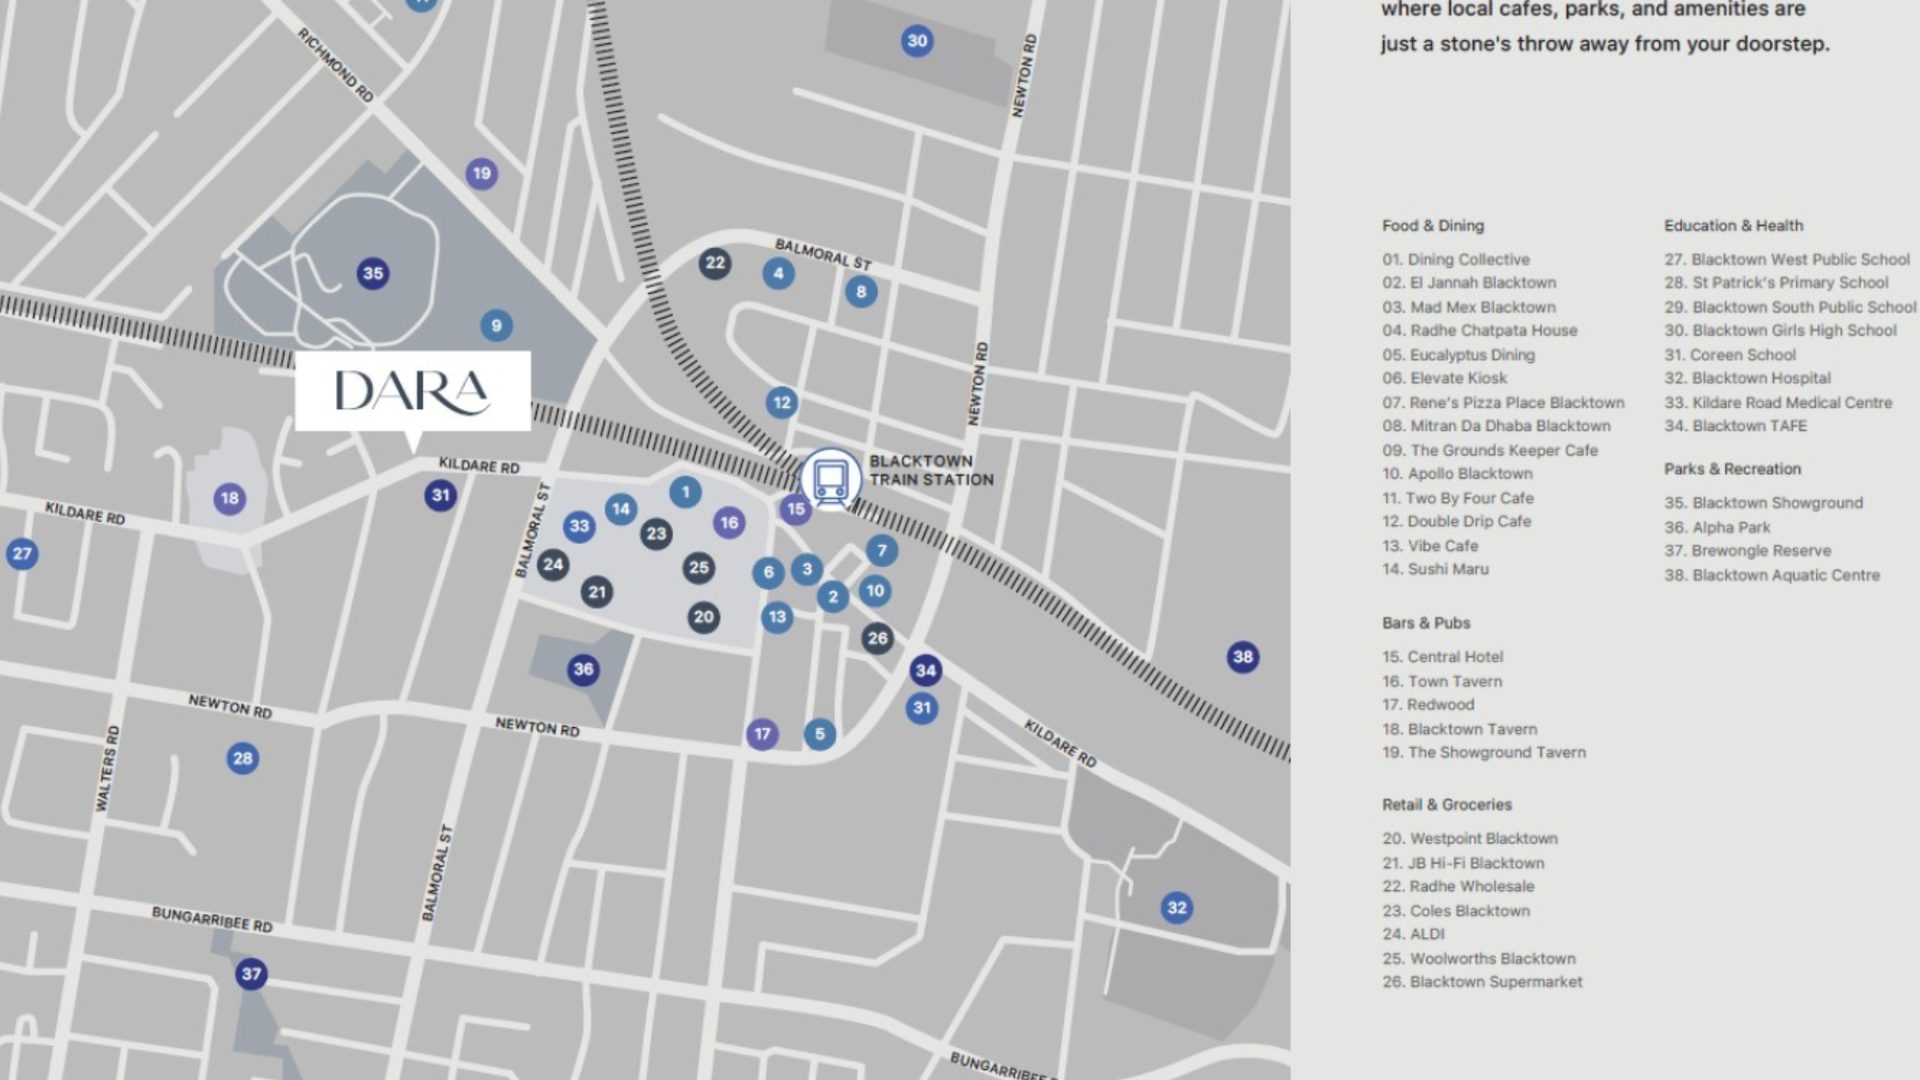The height and width of the screenshot is (1080, 1920).
Task: Click map marker 32 Blacktown Hospital
Action: click(1177, 908)
